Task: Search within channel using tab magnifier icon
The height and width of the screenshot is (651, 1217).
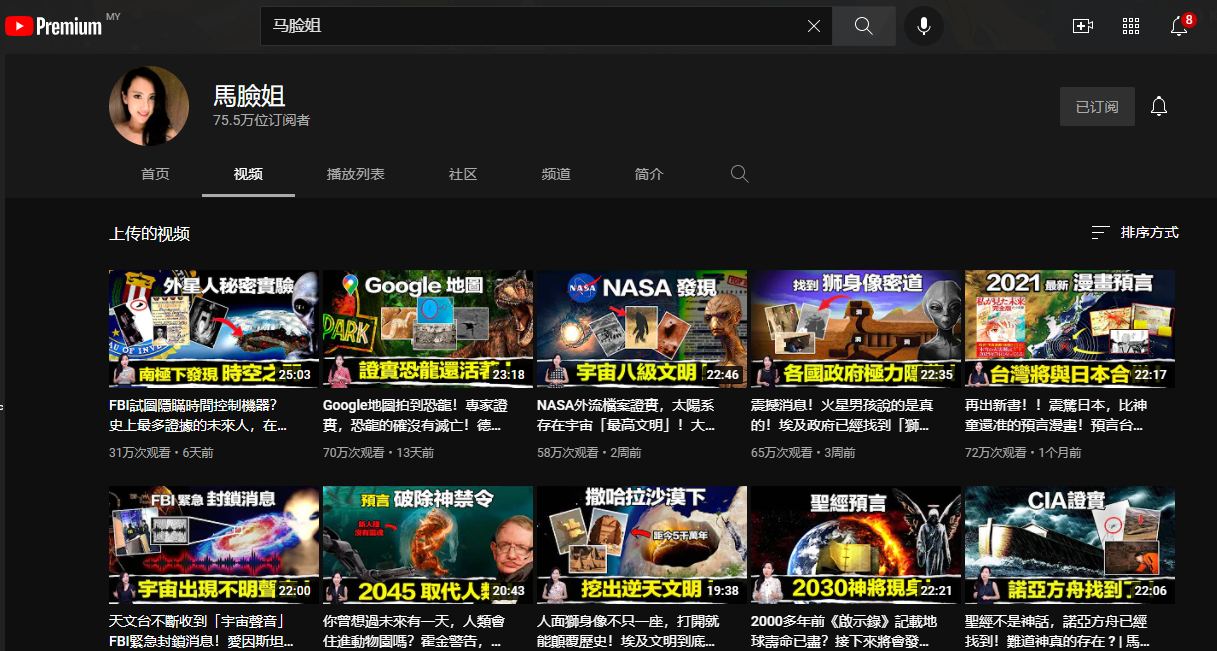Action: [x=739, y=174]
